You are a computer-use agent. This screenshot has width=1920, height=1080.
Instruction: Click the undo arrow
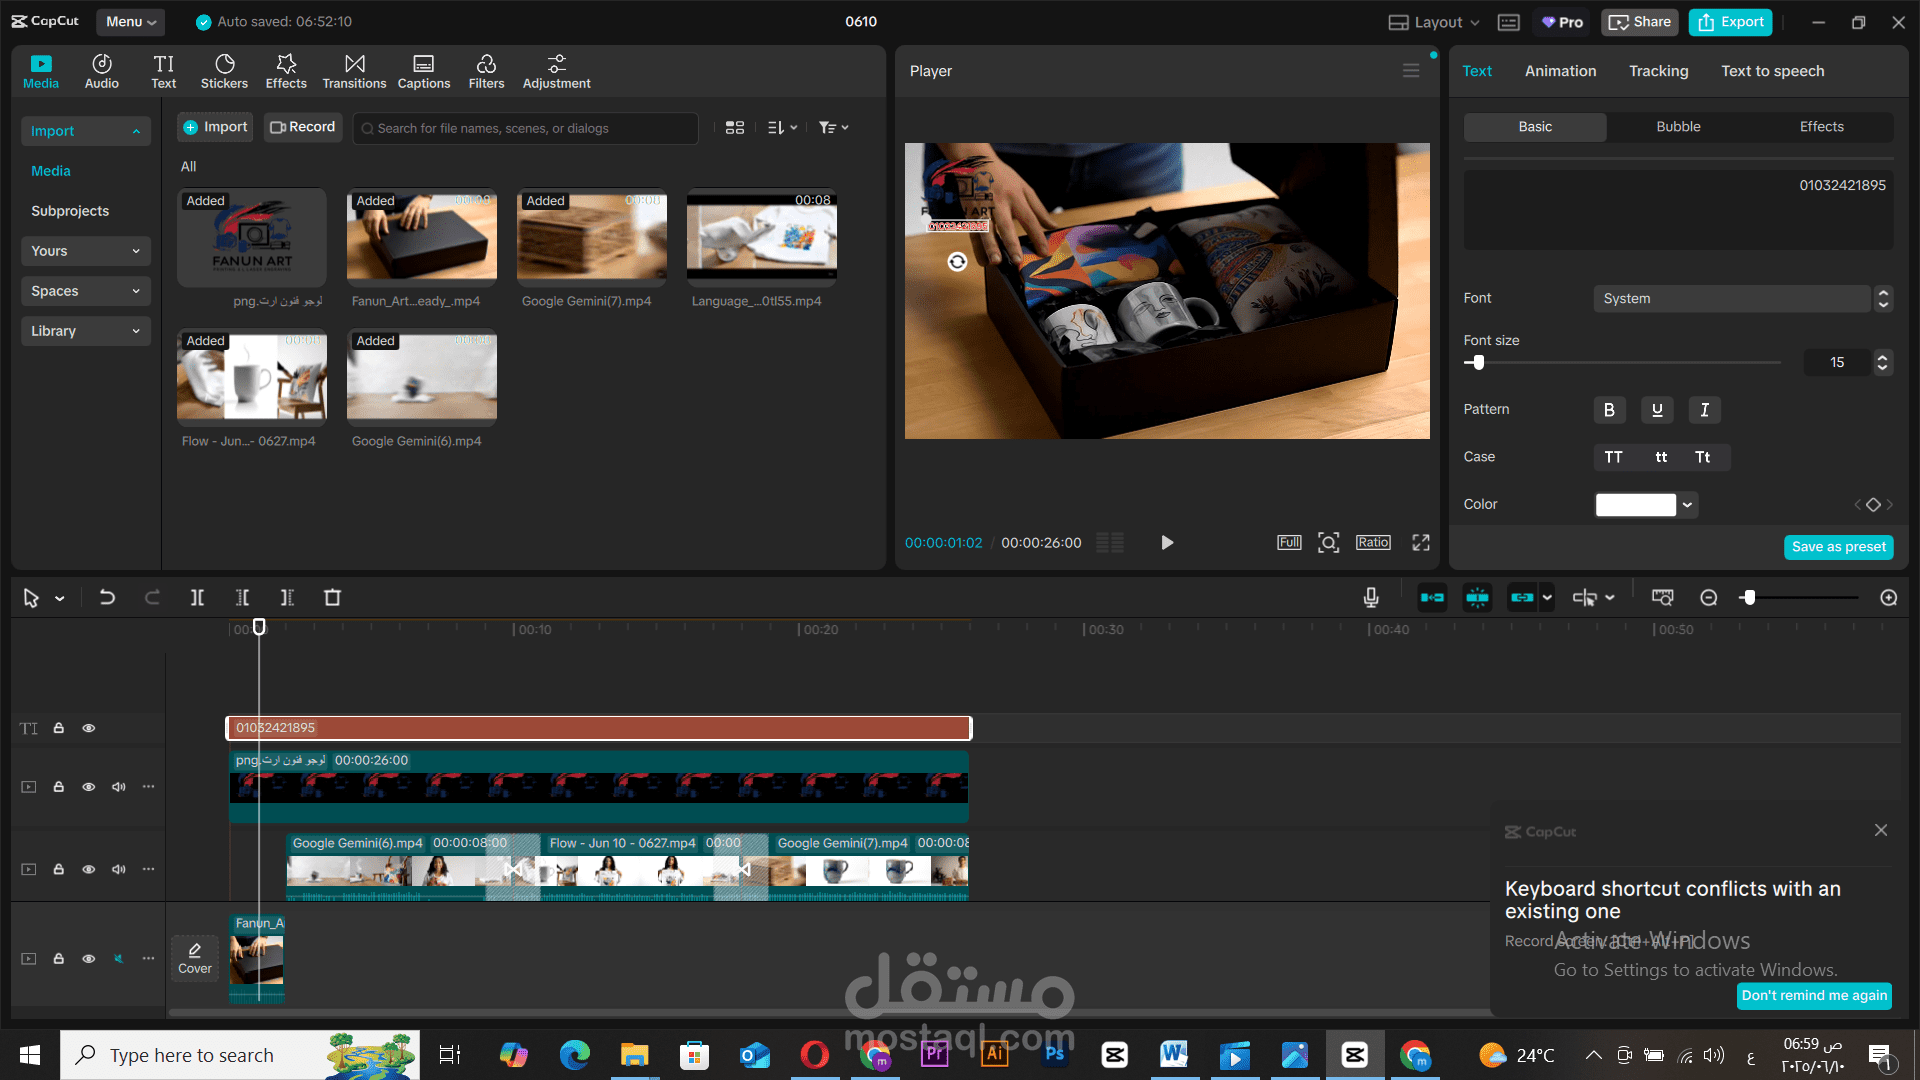tap(107, 598)
